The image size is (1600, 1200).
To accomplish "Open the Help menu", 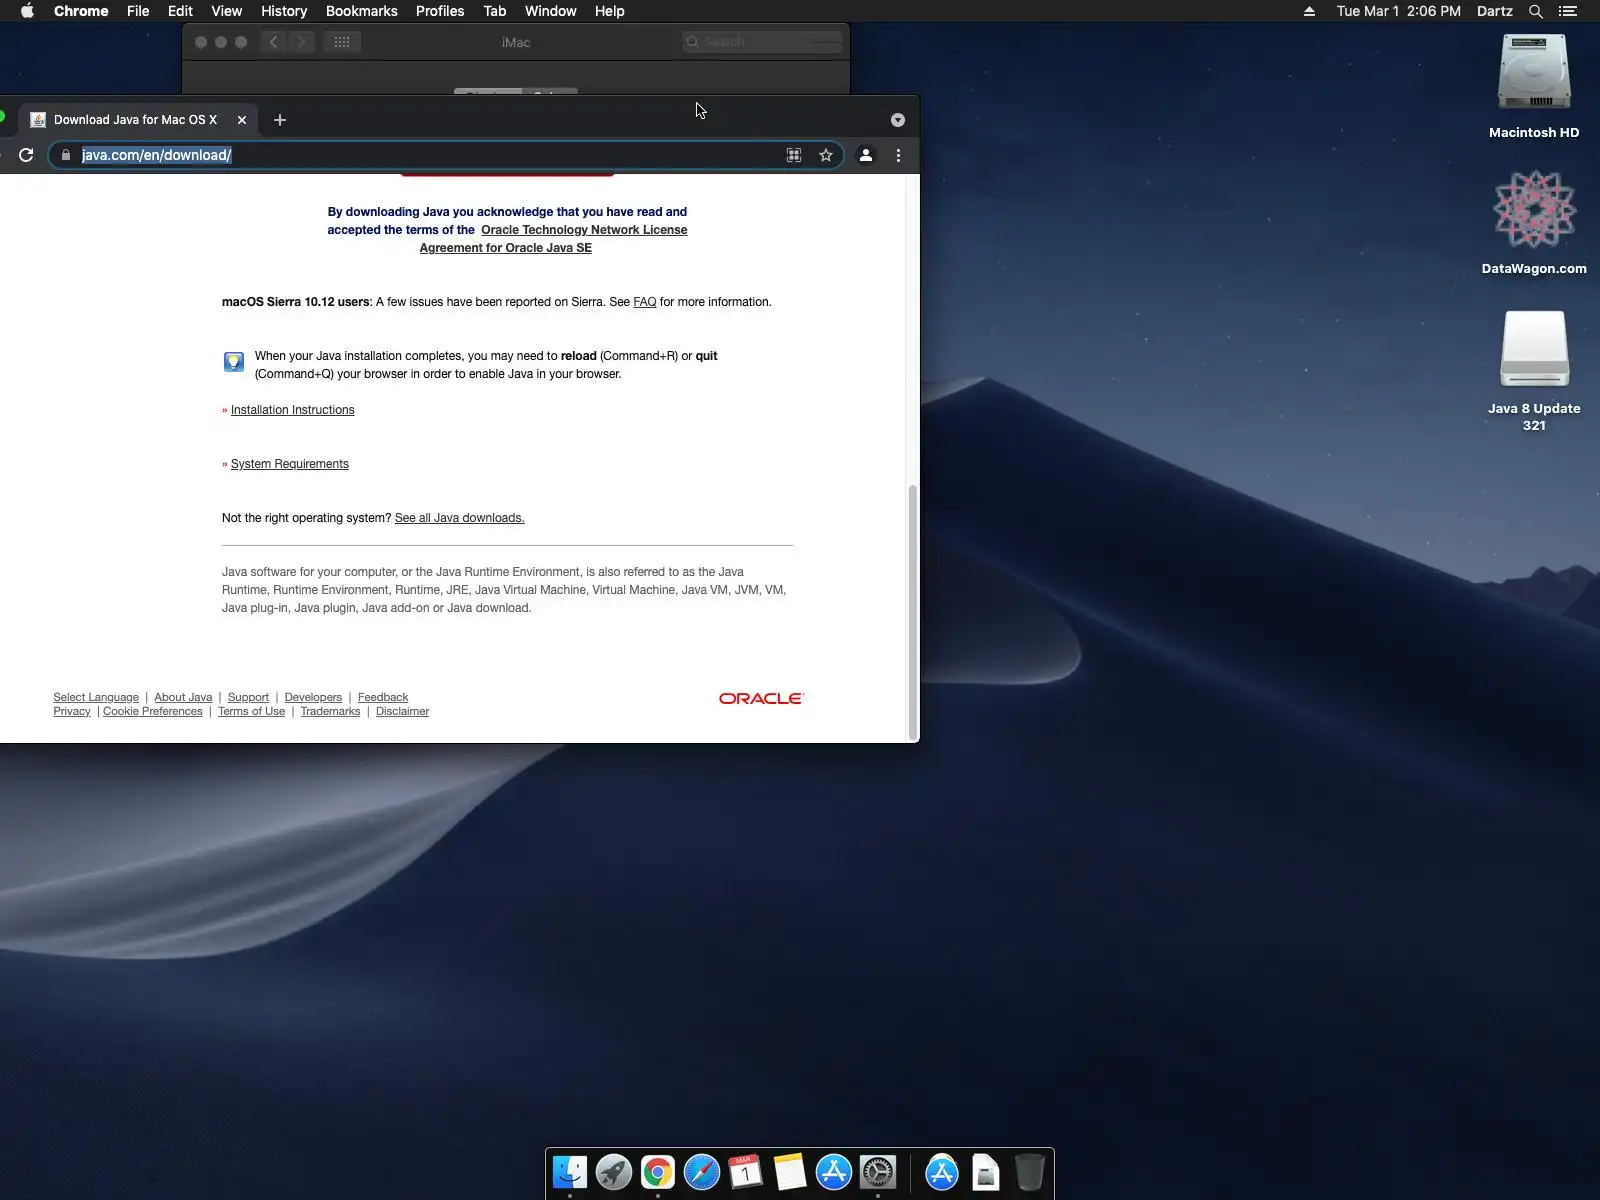I will point(609,11).
